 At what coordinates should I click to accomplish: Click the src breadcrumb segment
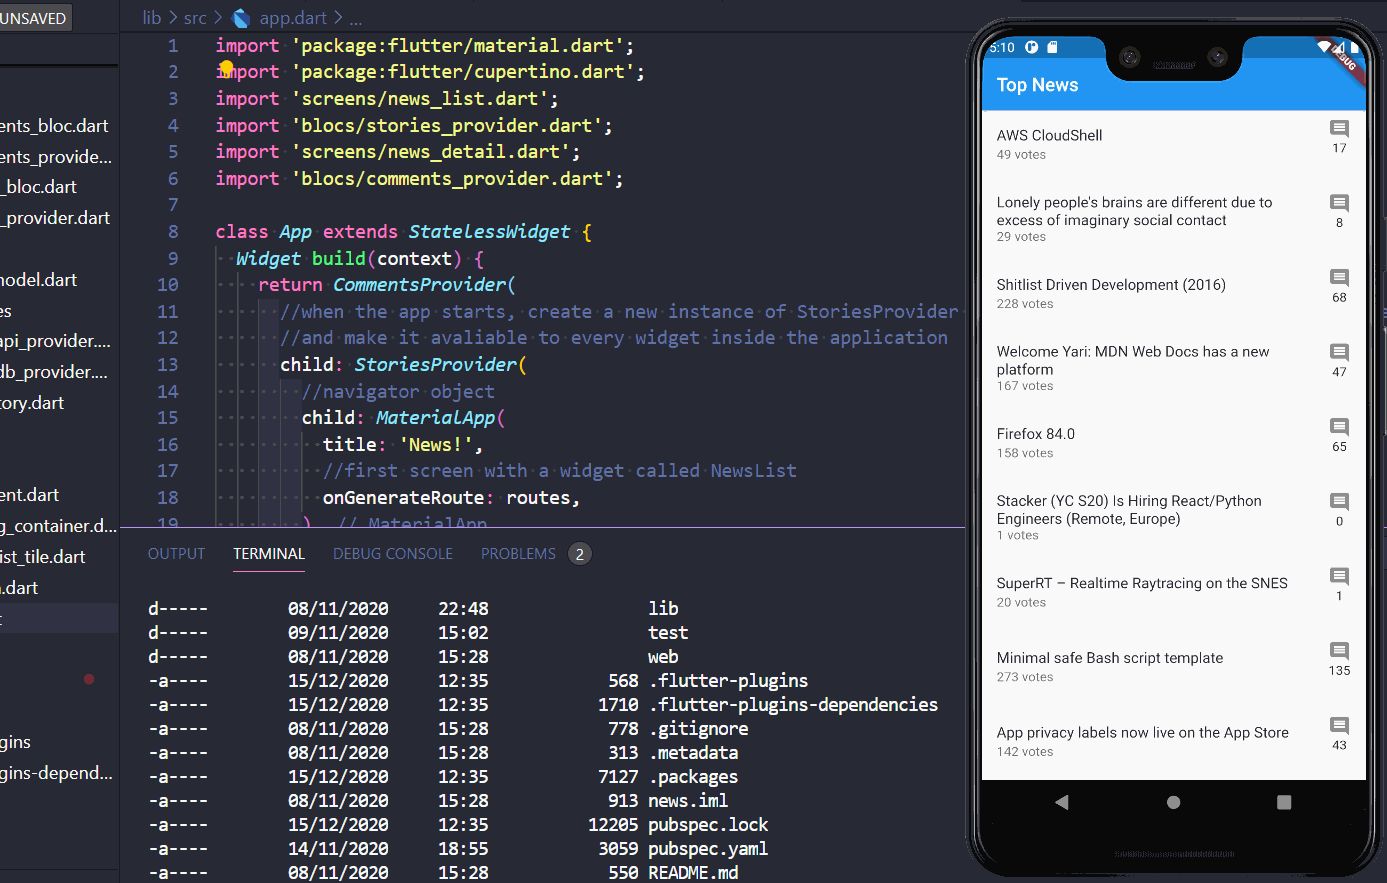point(195,18)
